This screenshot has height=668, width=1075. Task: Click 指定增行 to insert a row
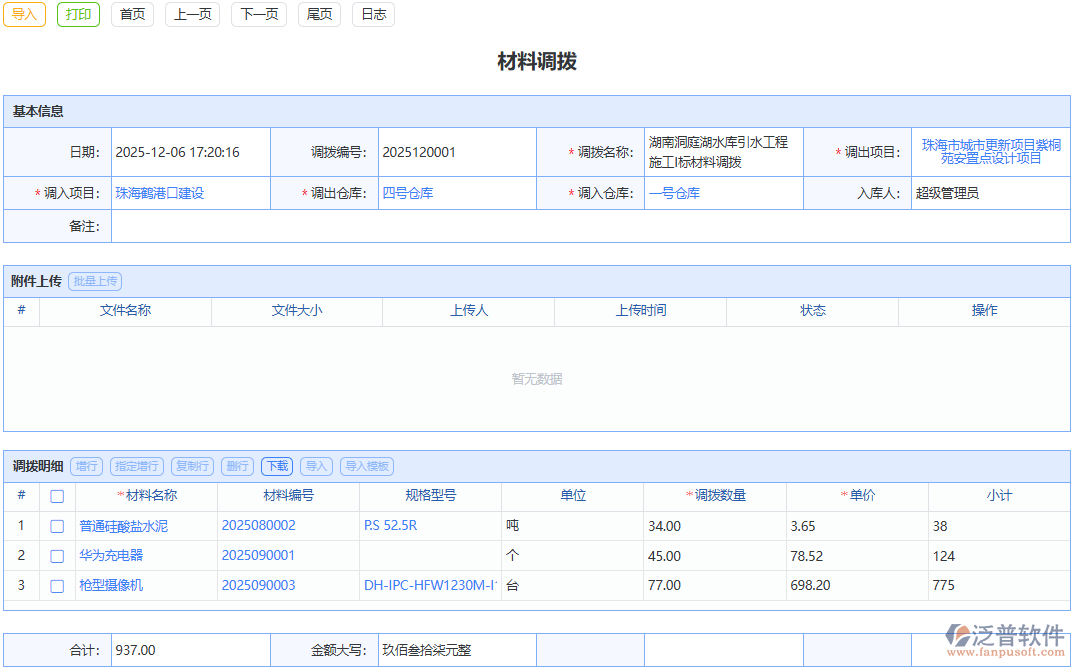pyautogui.click(x=137, y=466)
